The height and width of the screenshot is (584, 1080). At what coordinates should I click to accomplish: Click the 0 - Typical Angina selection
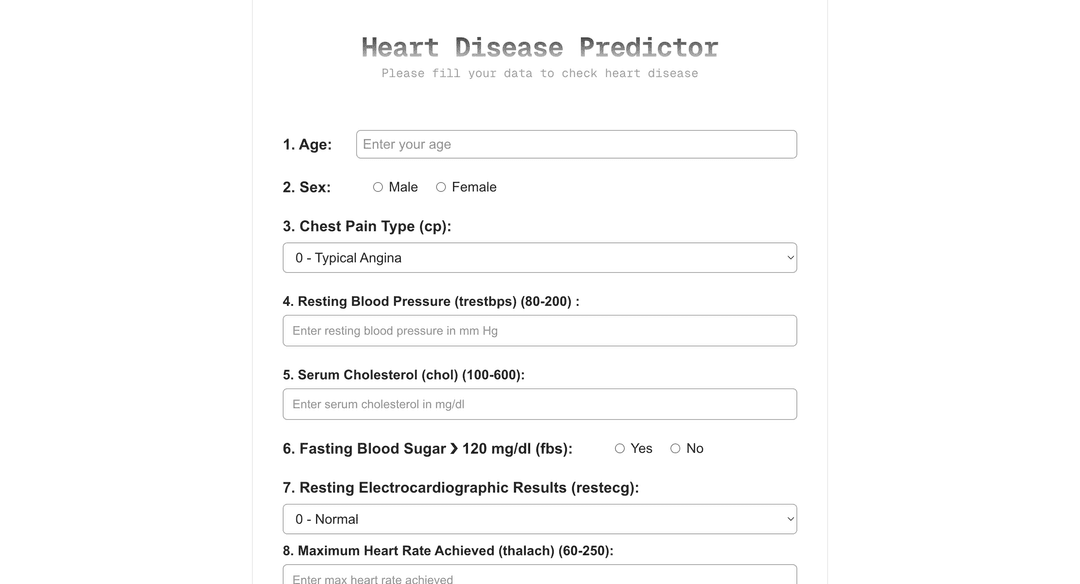348,257
